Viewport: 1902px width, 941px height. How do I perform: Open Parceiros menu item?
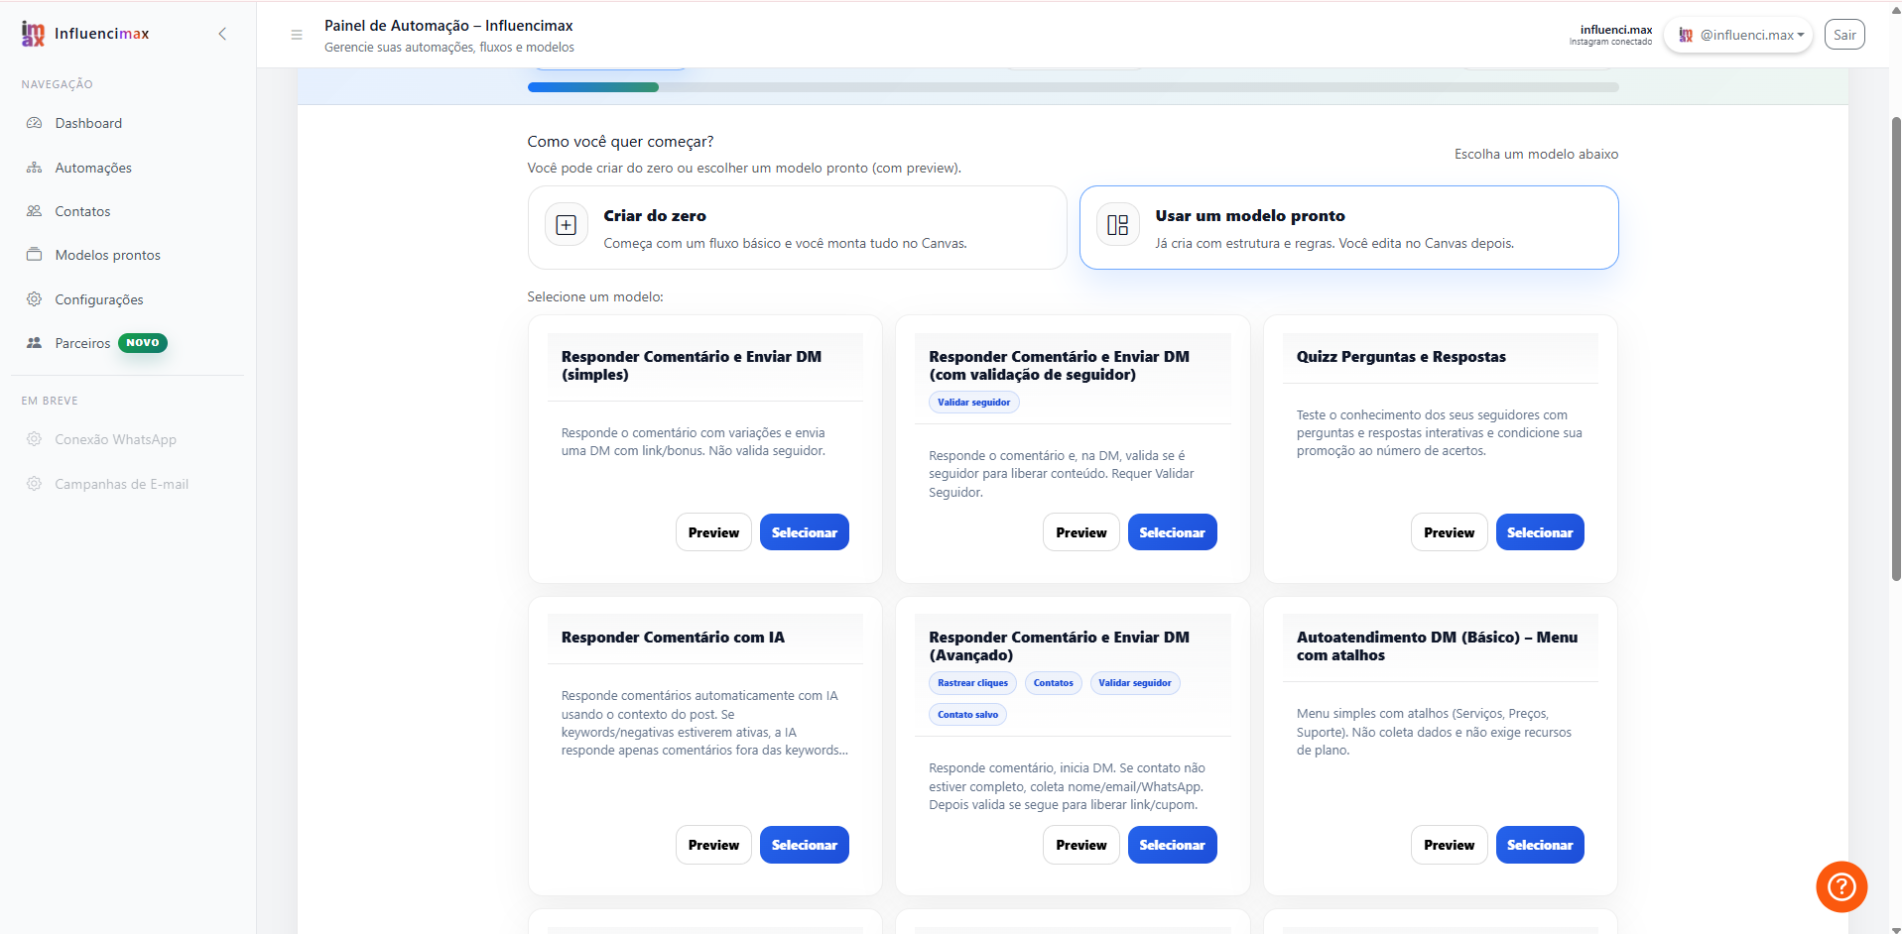(x=82, y=343)
